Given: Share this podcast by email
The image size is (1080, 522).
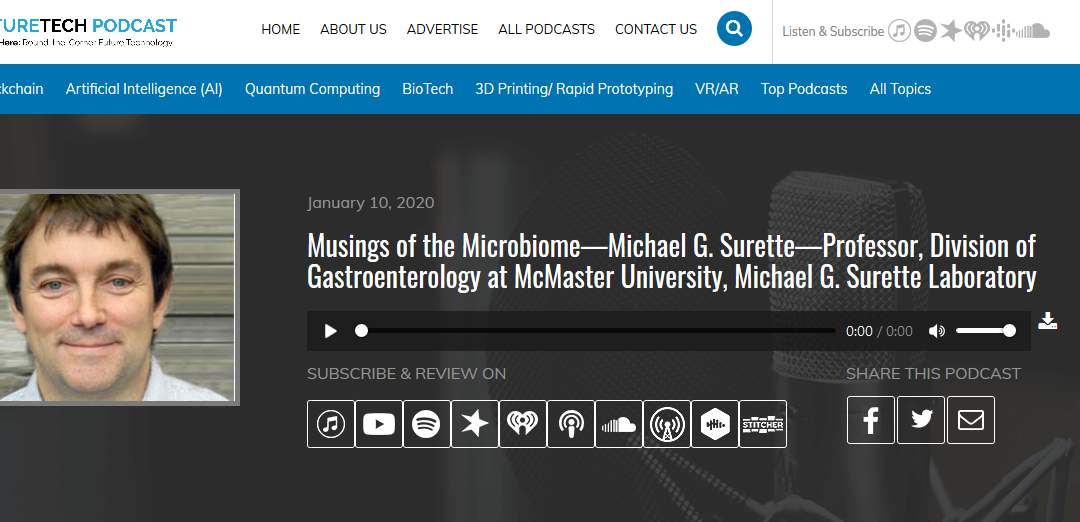Looking at the screenshot, I should click(x=970, y=419).
